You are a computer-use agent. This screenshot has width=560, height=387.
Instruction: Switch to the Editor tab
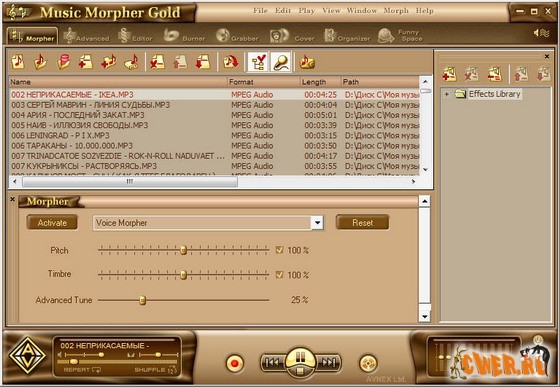pyautogui.click(x=136, y=36)
